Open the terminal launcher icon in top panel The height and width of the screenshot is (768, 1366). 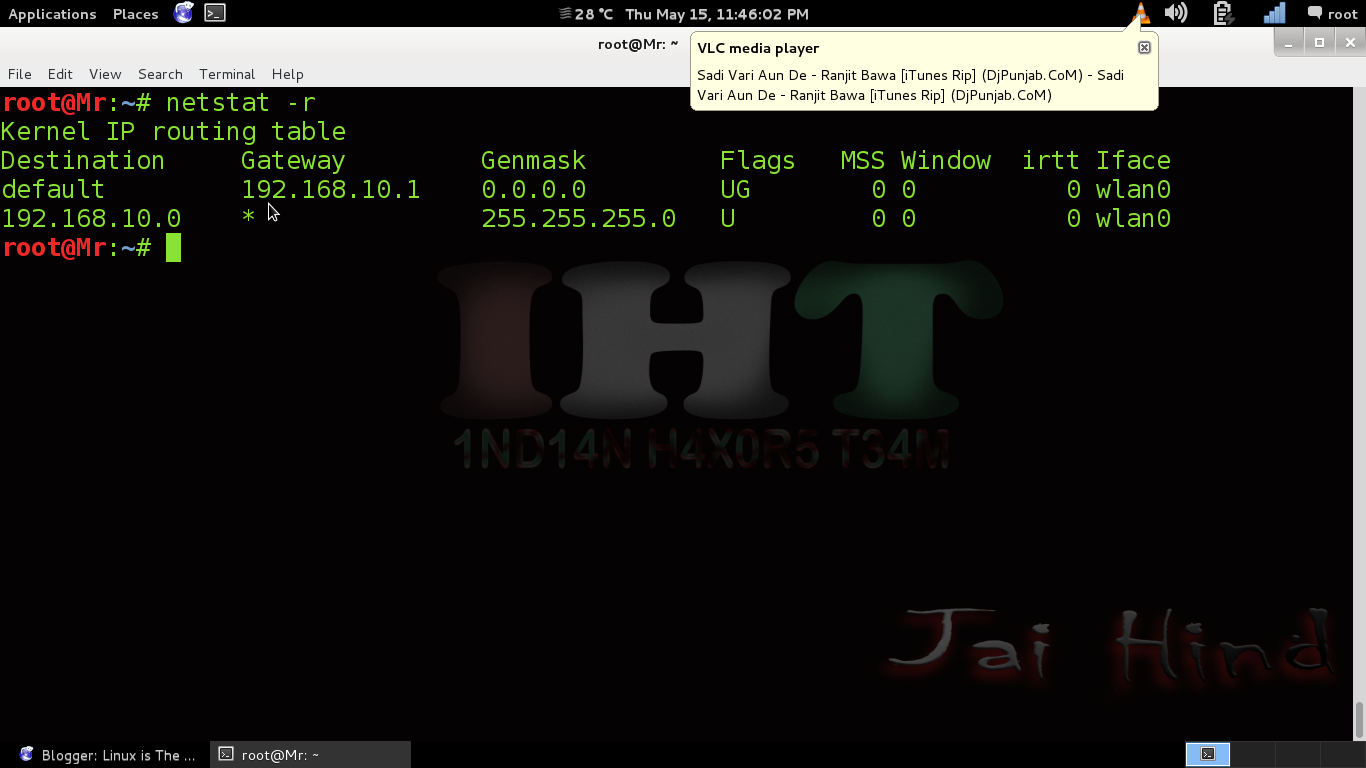click(x=212, y=13)
